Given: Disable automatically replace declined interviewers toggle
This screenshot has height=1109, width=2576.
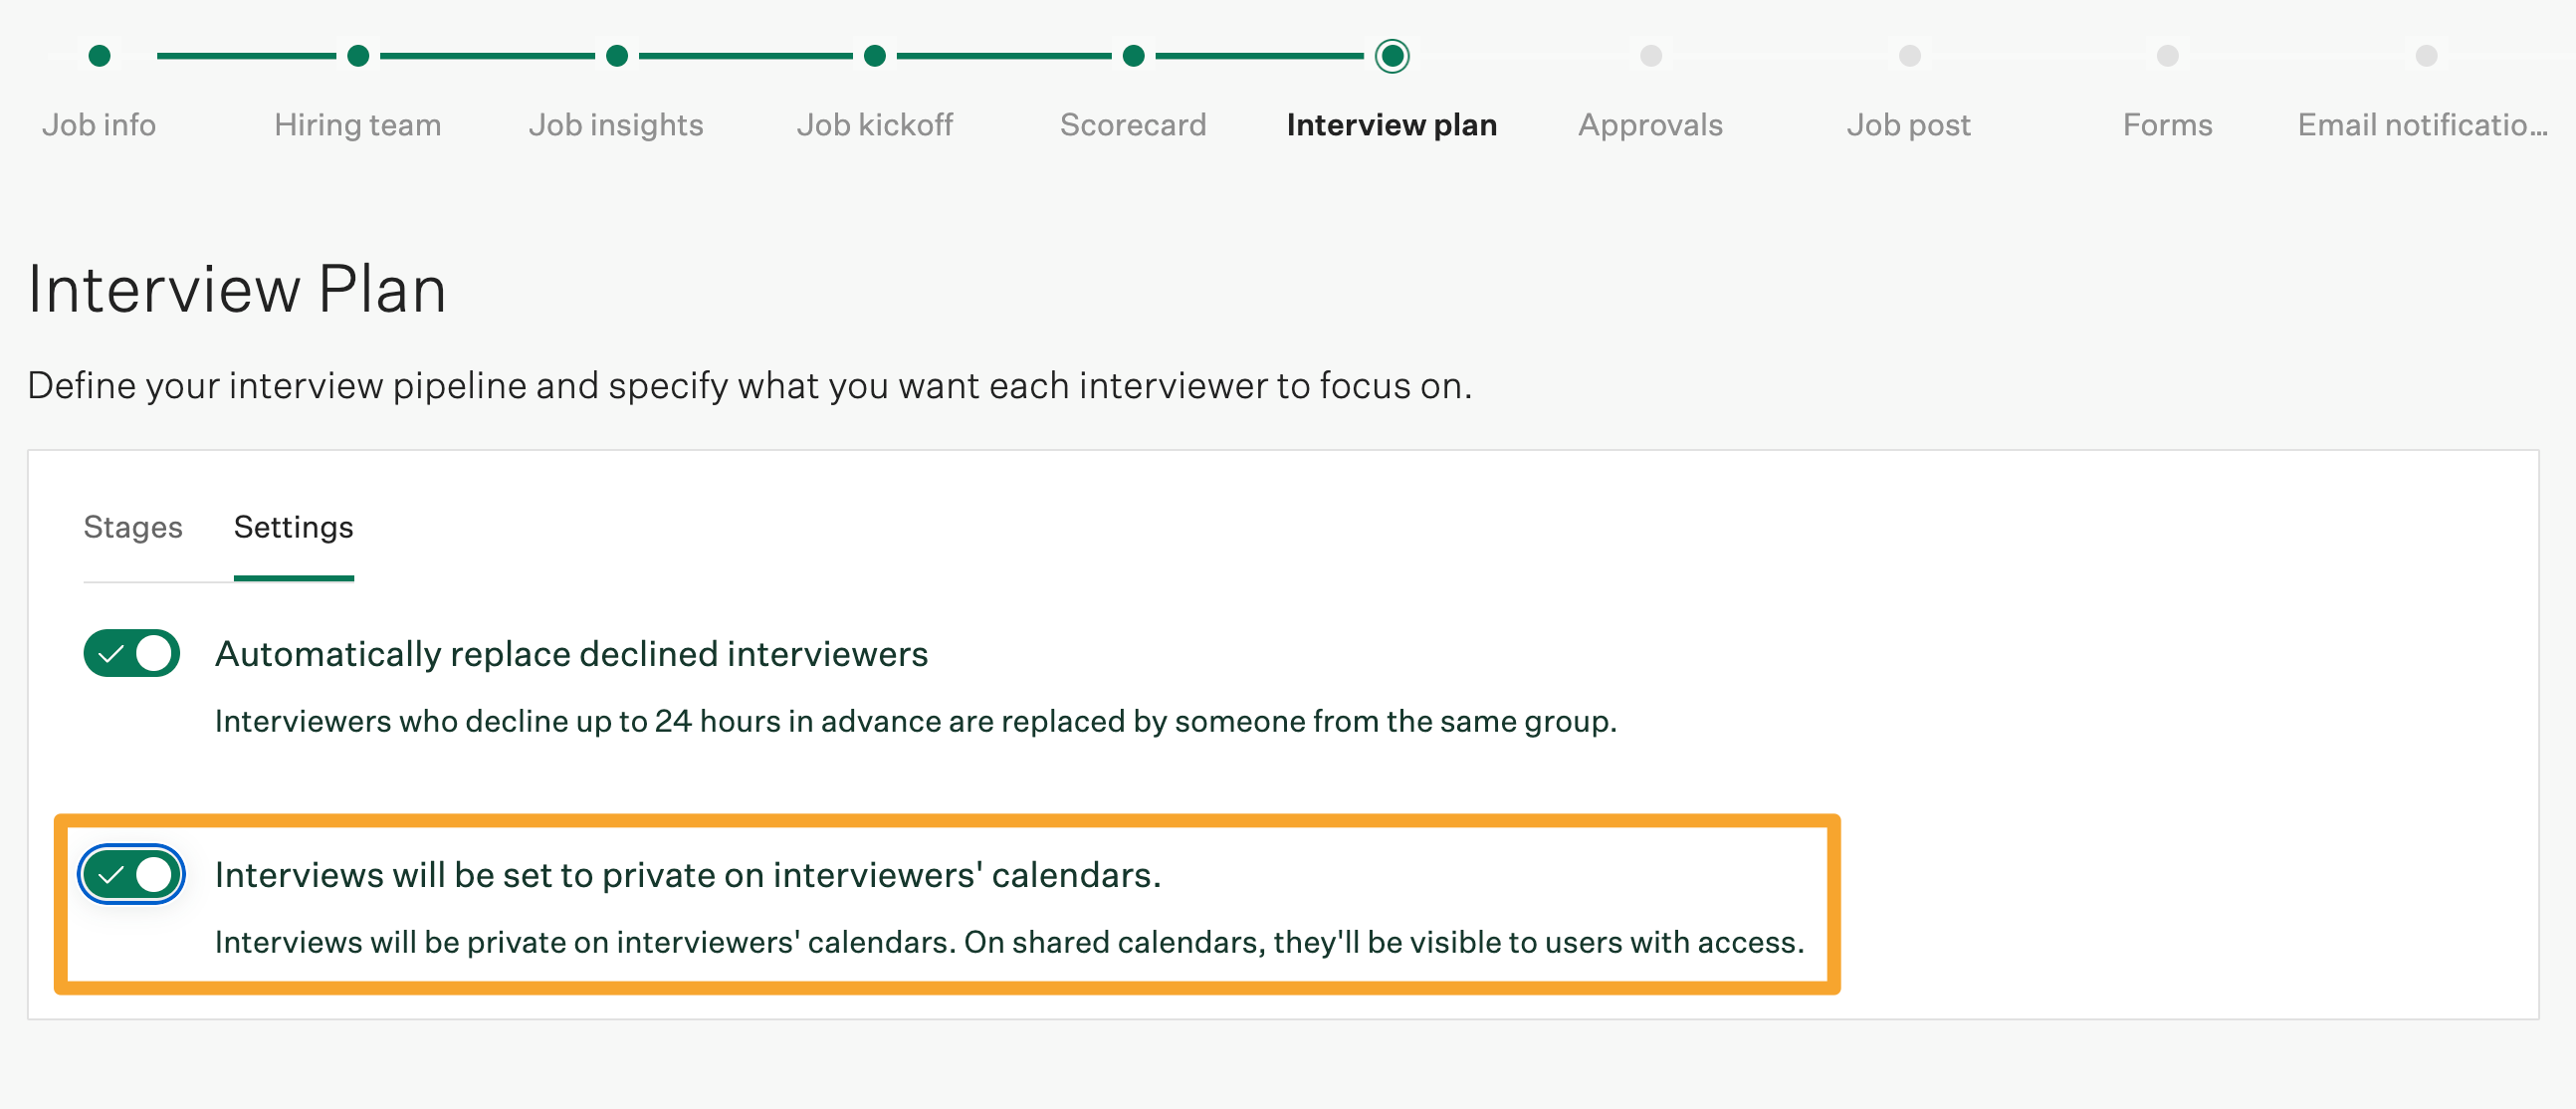Looking at the screenshot, I should 131,654.
